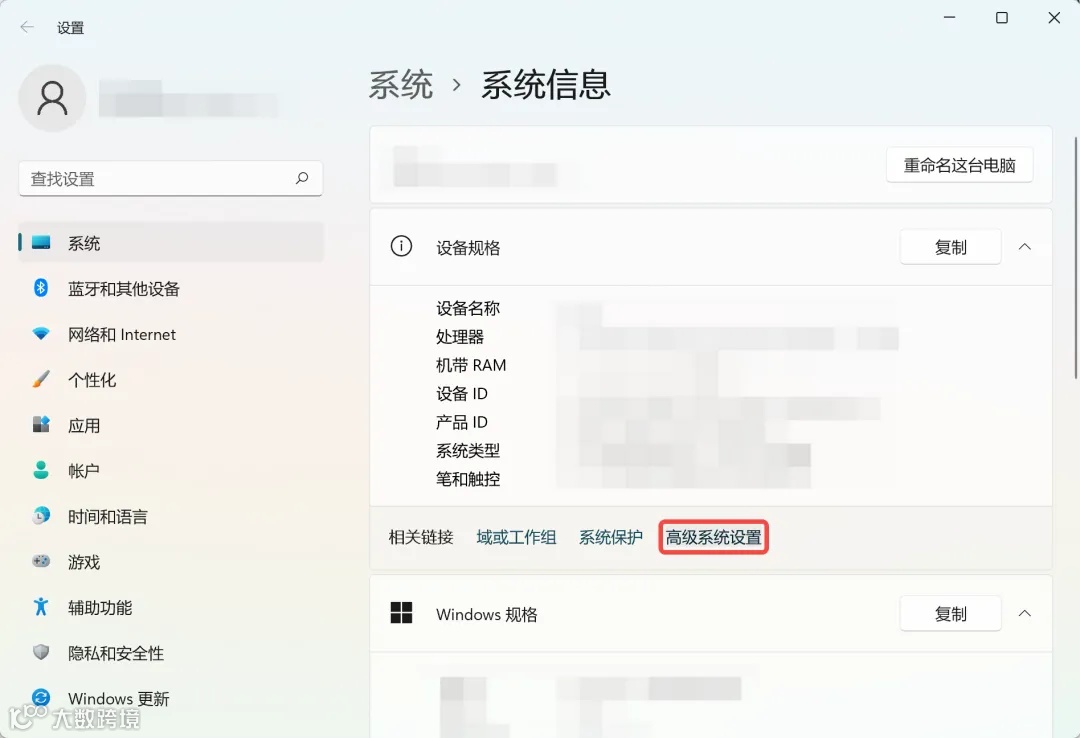Click the 设备名称 label

[468, 308]
